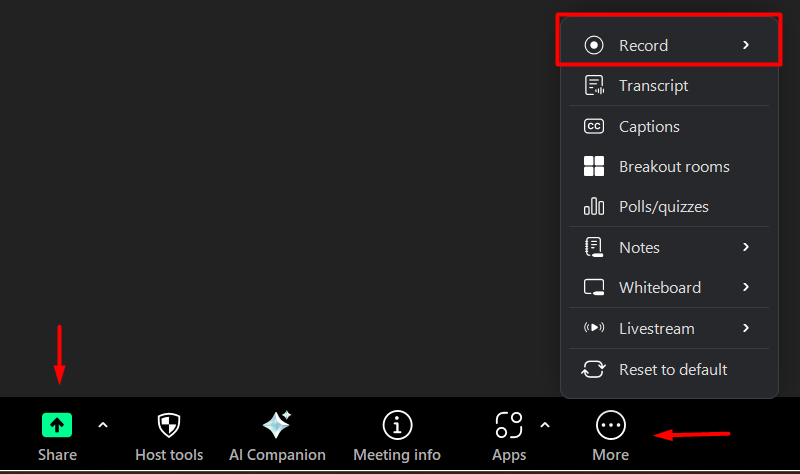Expand the Record submenu chevron
This screenshot has height=474, width=800.
coord(746,45)
